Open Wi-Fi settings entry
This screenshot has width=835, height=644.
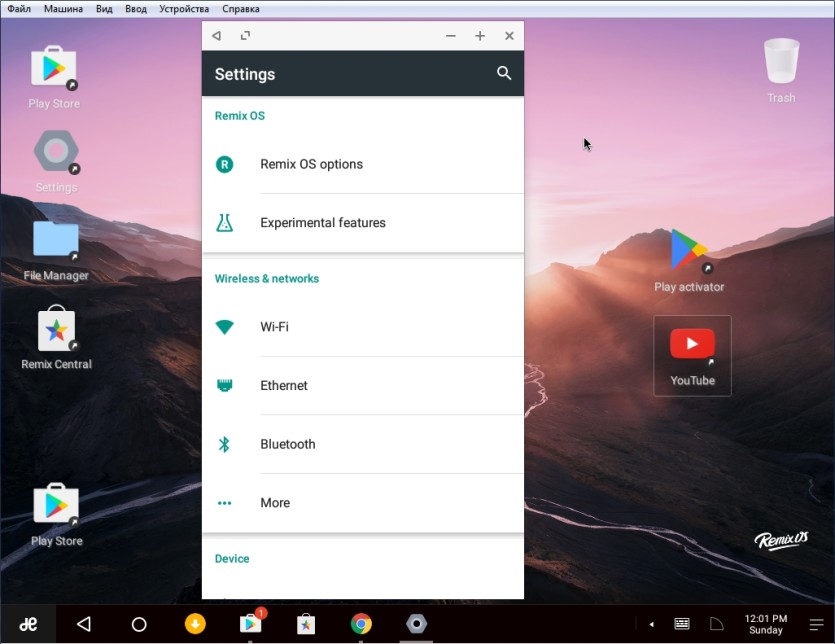coord(363,327)
